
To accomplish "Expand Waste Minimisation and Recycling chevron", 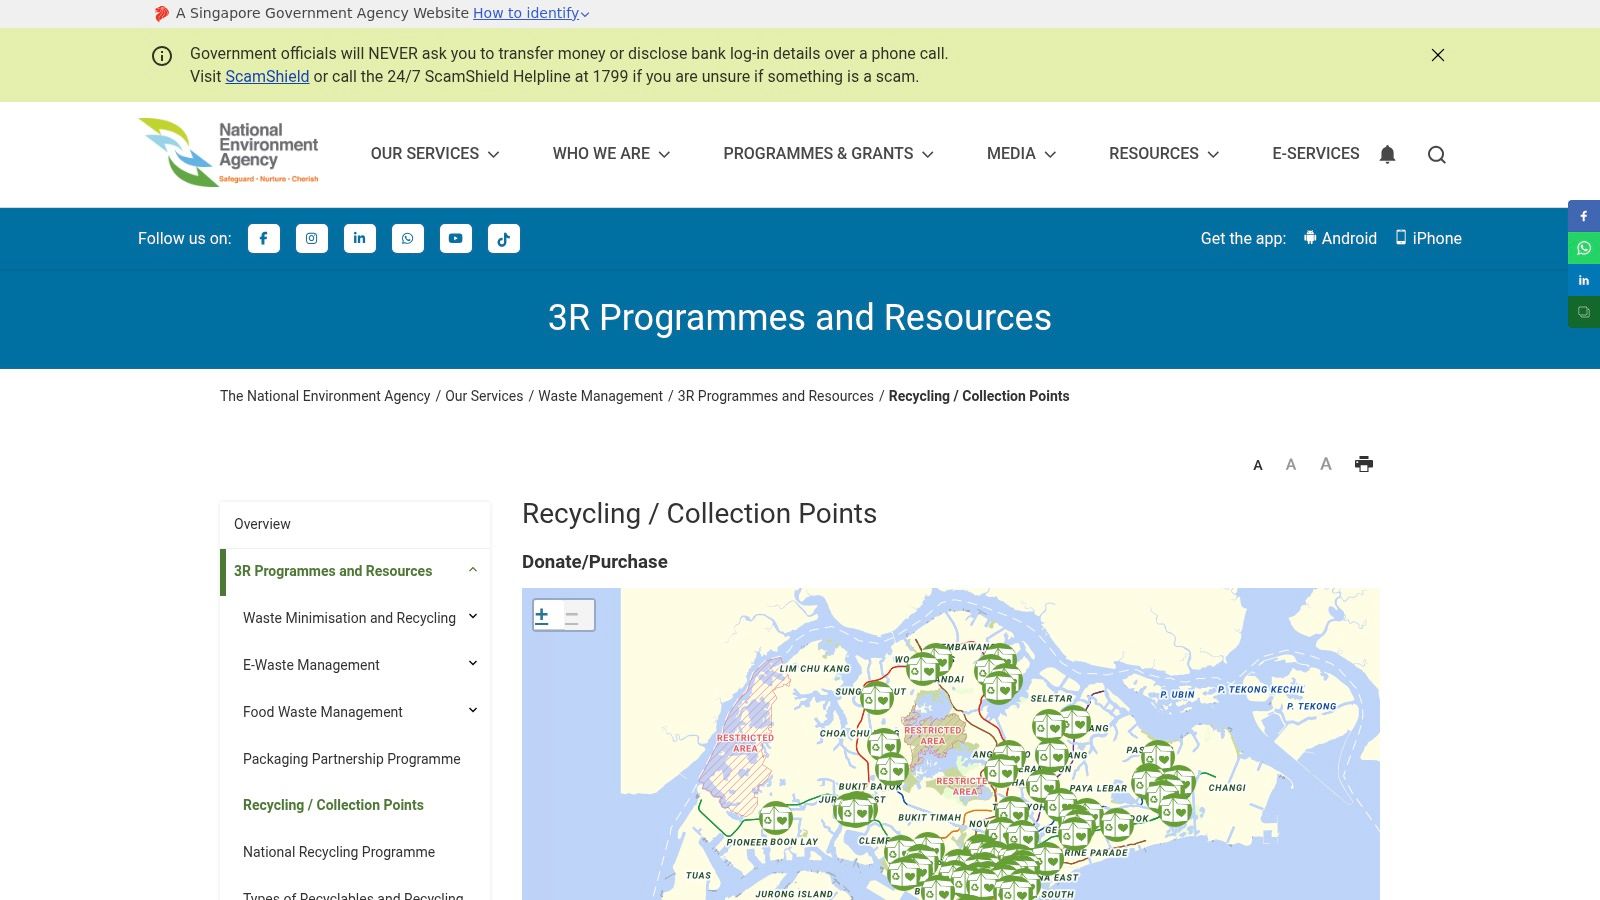I will pos(473,617).
